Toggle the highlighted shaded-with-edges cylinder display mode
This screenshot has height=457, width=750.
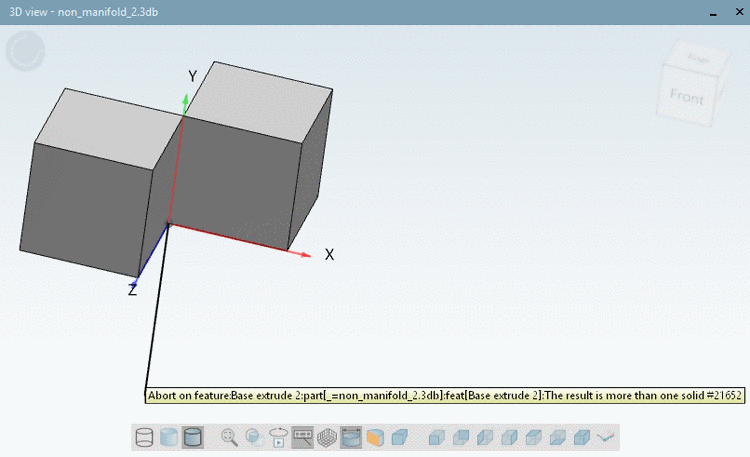(x=193, y=437)
